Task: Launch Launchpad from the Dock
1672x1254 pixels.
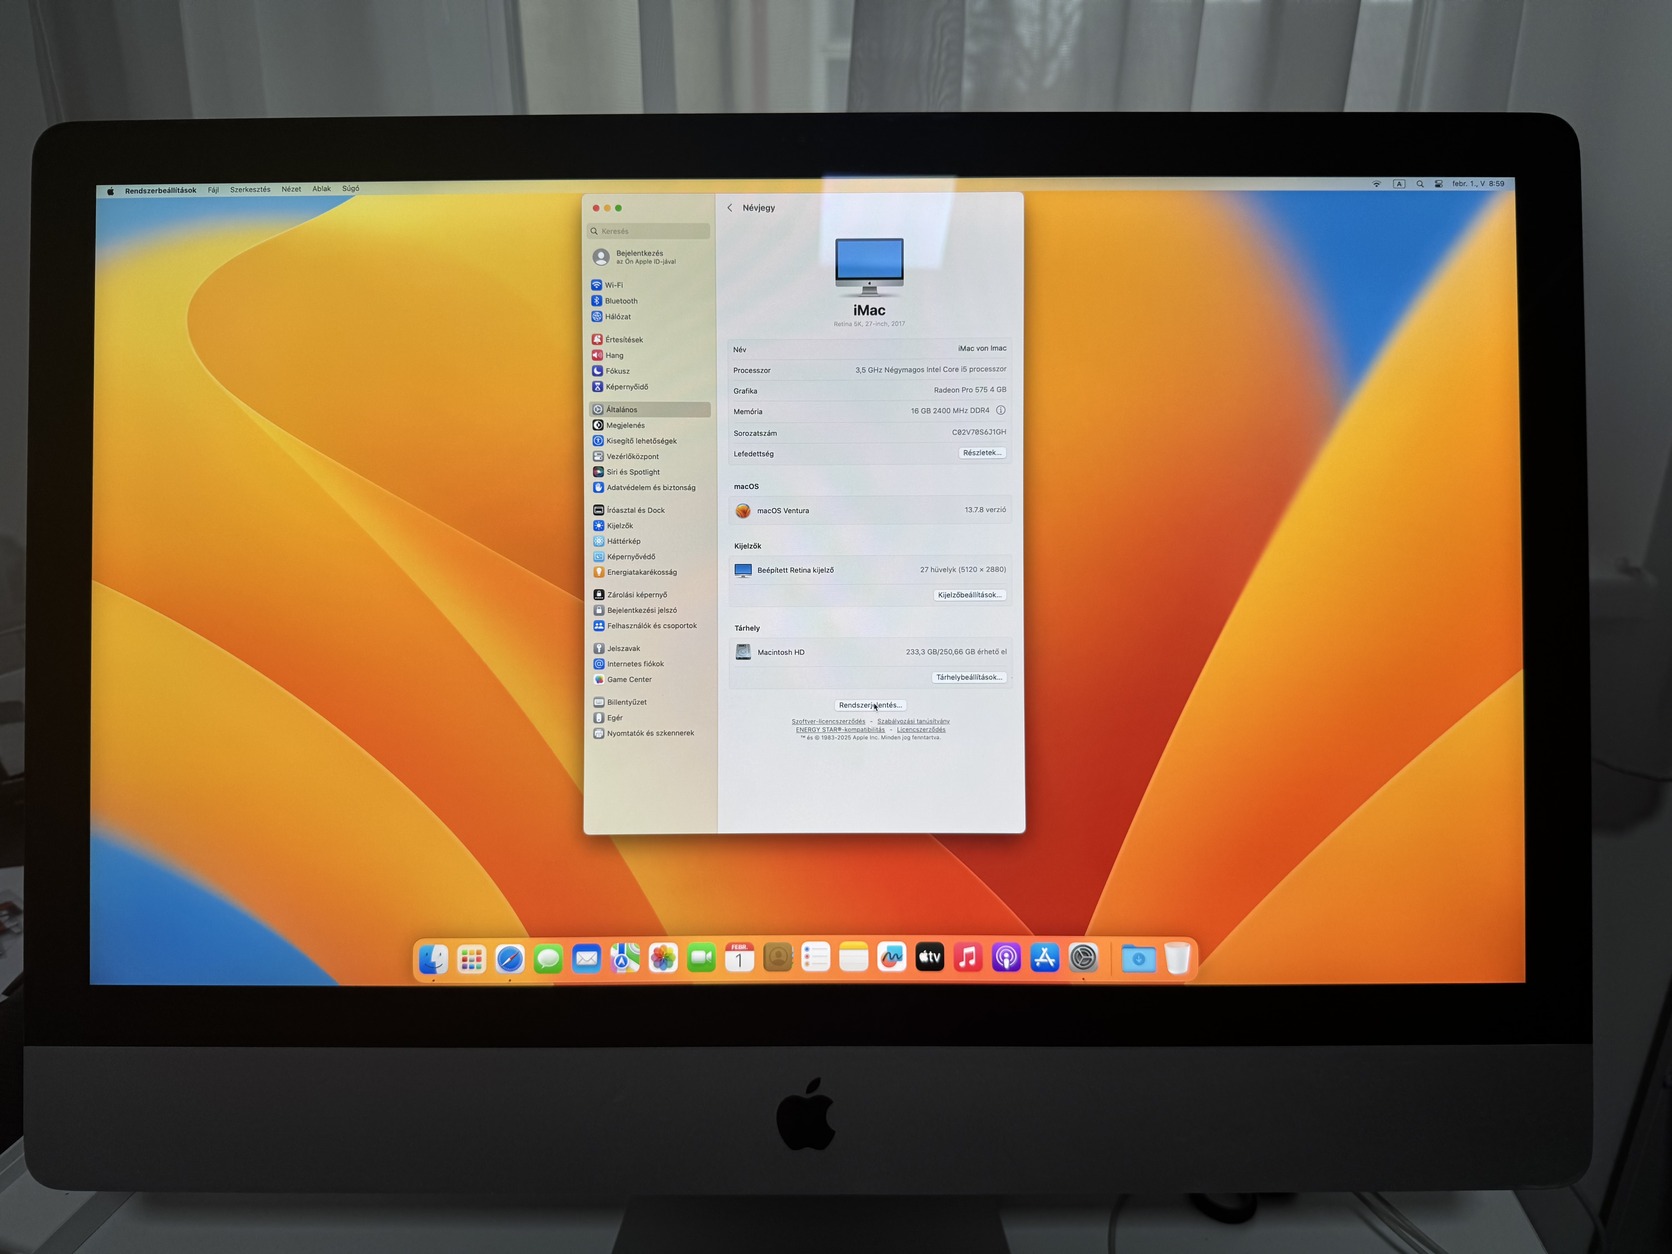Action: coord(471,959)
